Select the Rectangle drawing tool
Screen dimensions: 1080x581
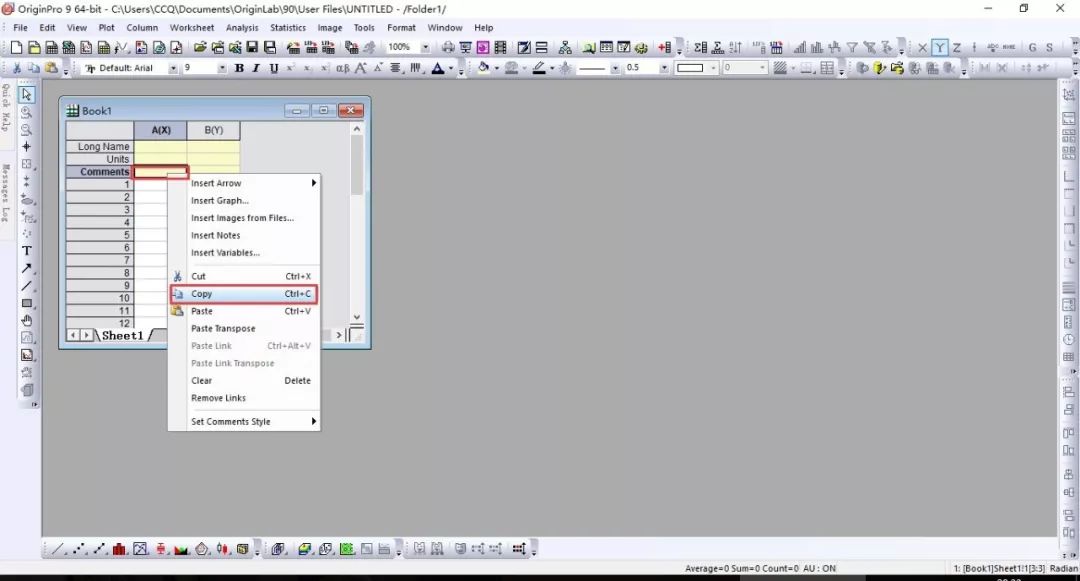[x=26, y=303]
